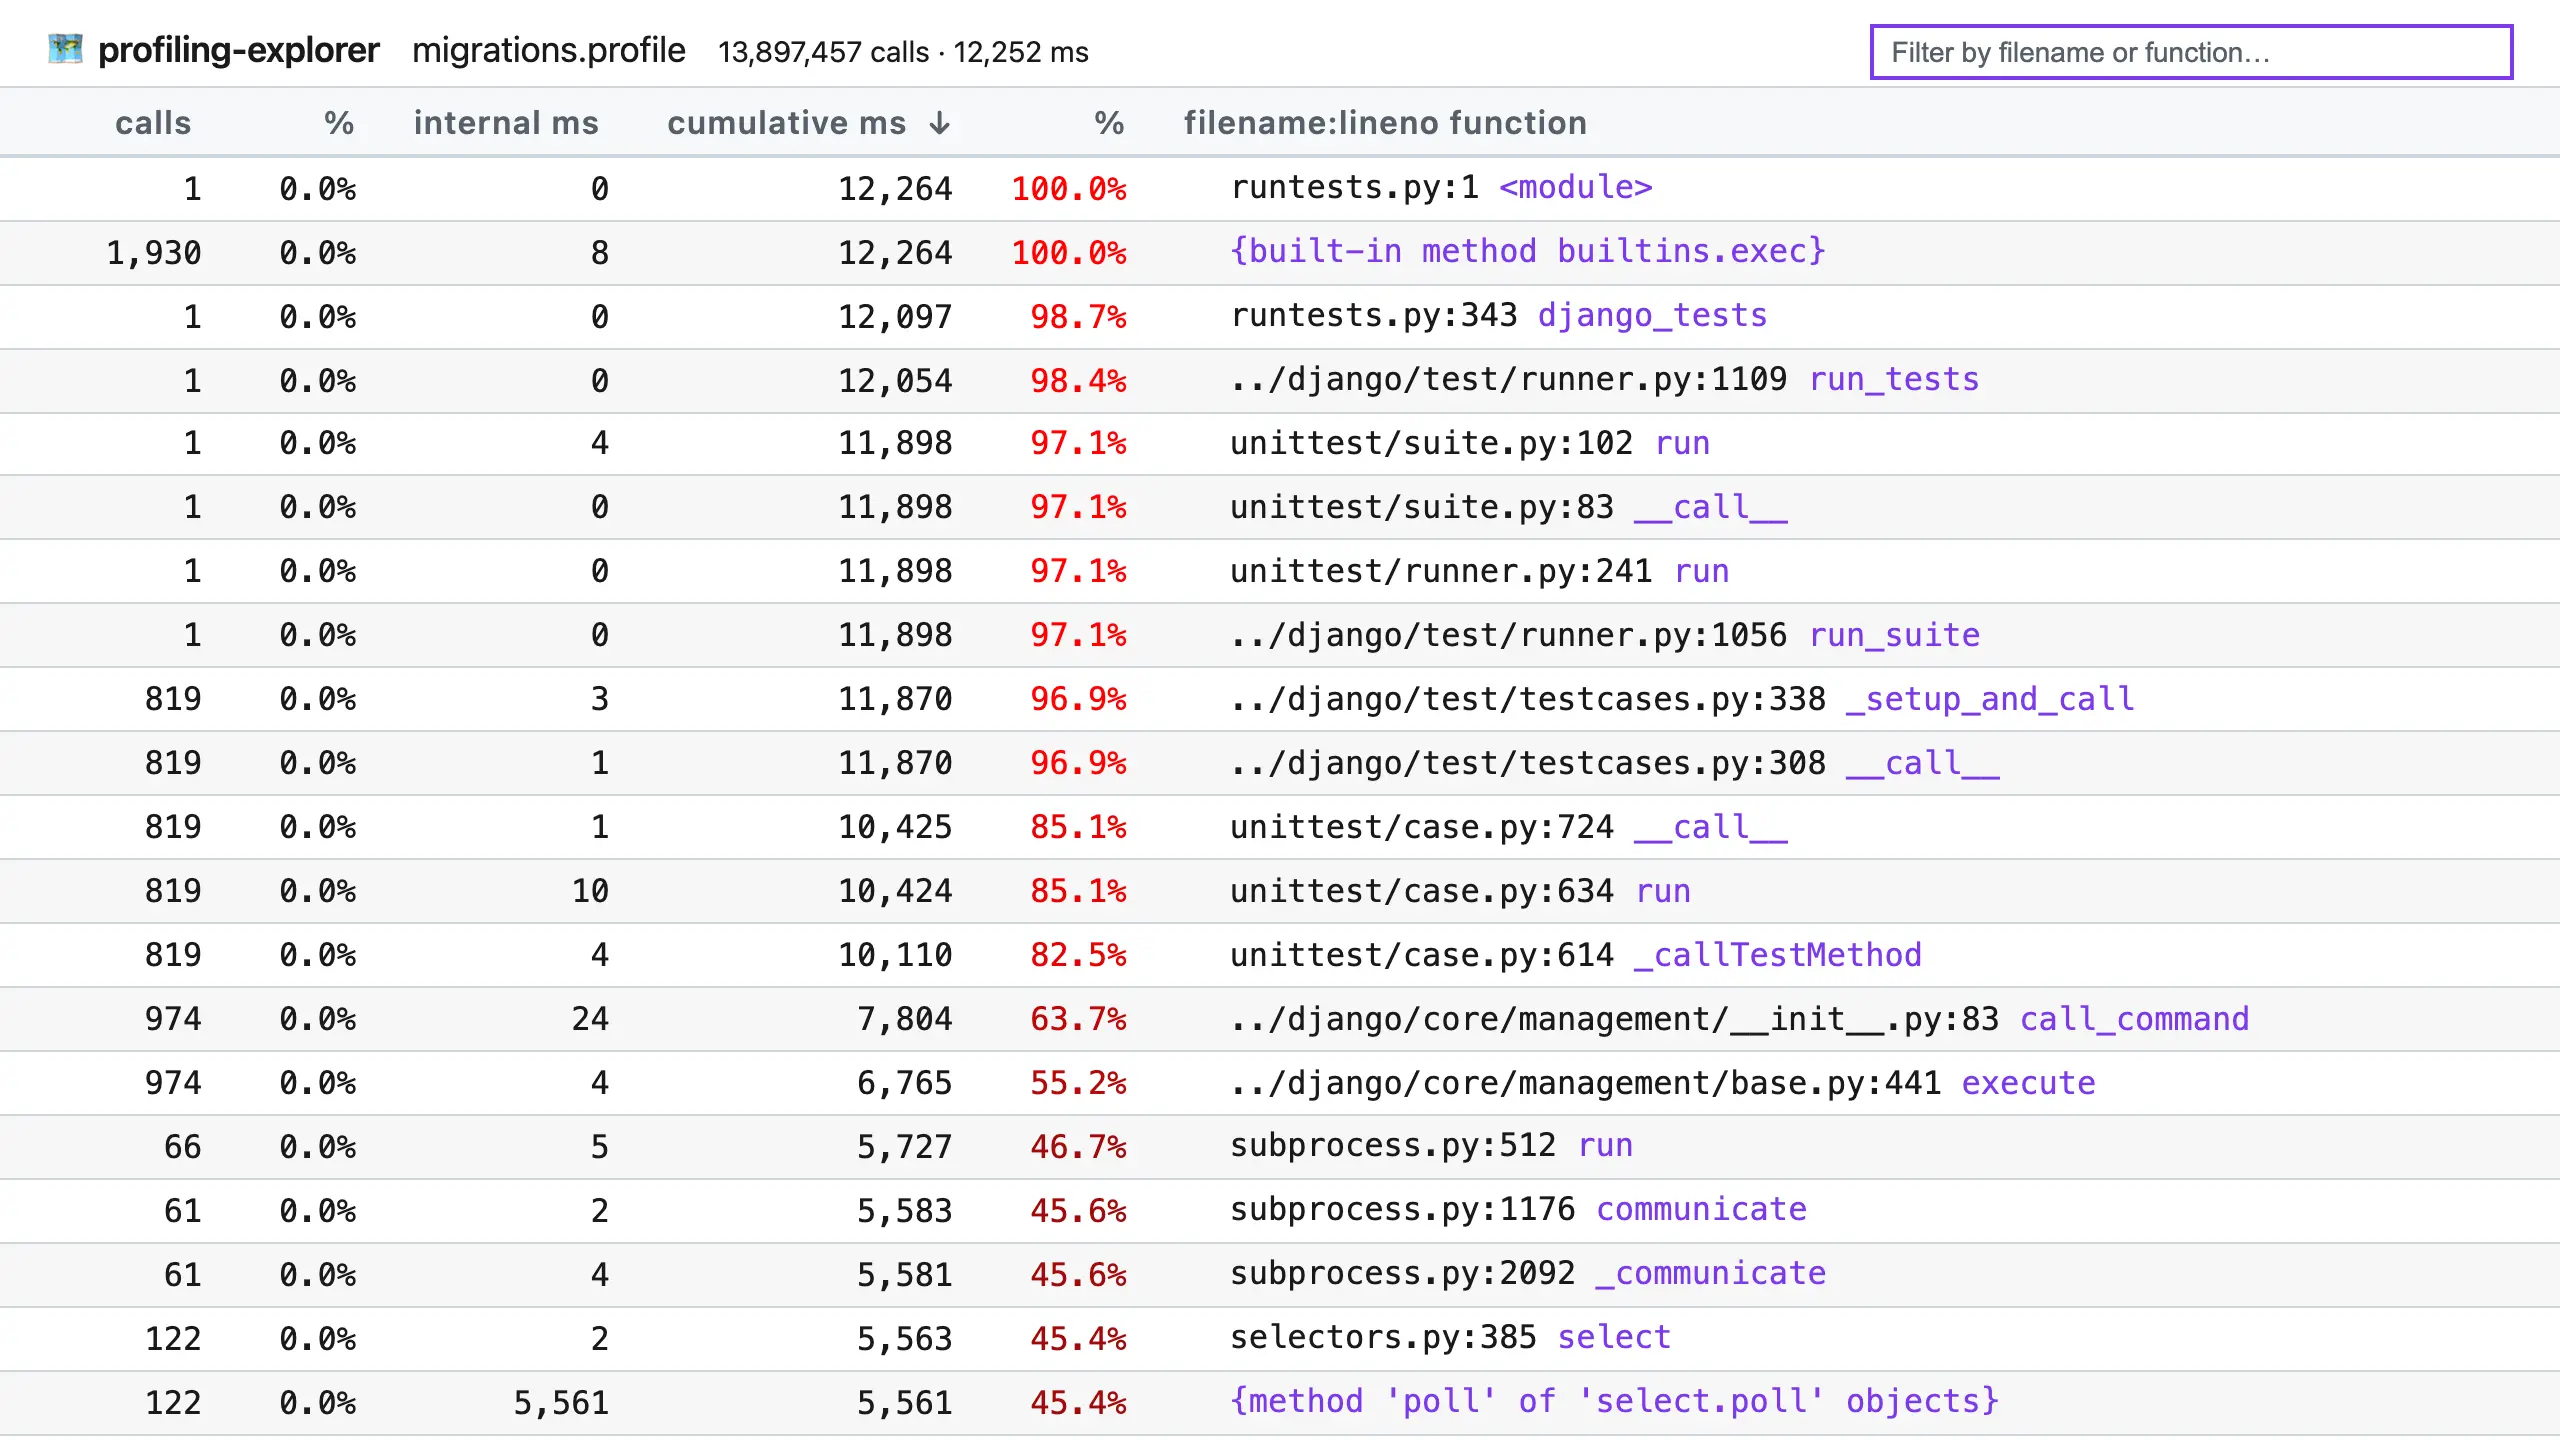Open the <module> function link
The height and width of the screenshot is (1440, 2560).
pos(1574,187)
